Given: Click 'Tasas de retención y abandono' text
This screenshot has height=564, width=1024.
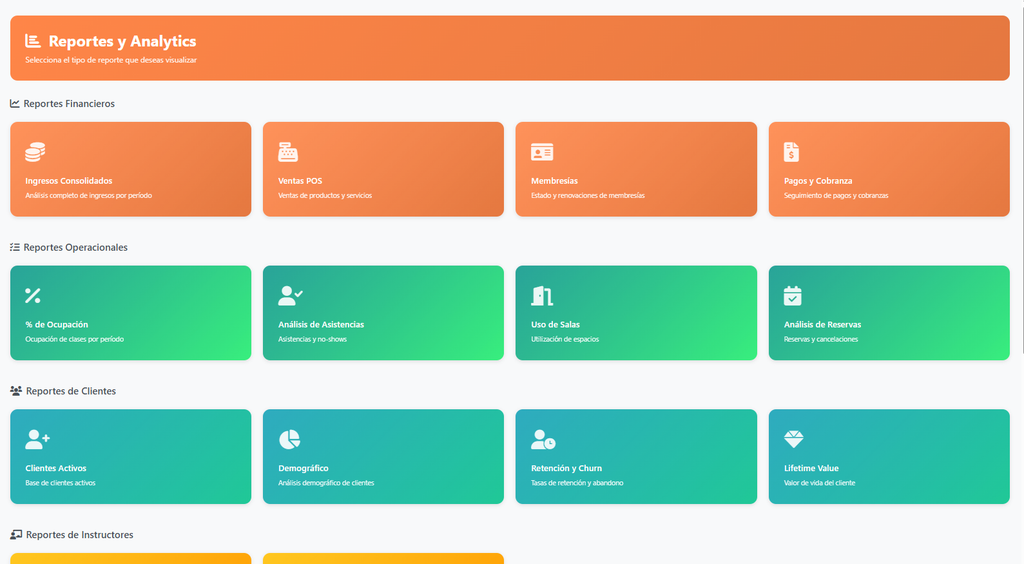Looking at the screenshot, I should 577,482.
